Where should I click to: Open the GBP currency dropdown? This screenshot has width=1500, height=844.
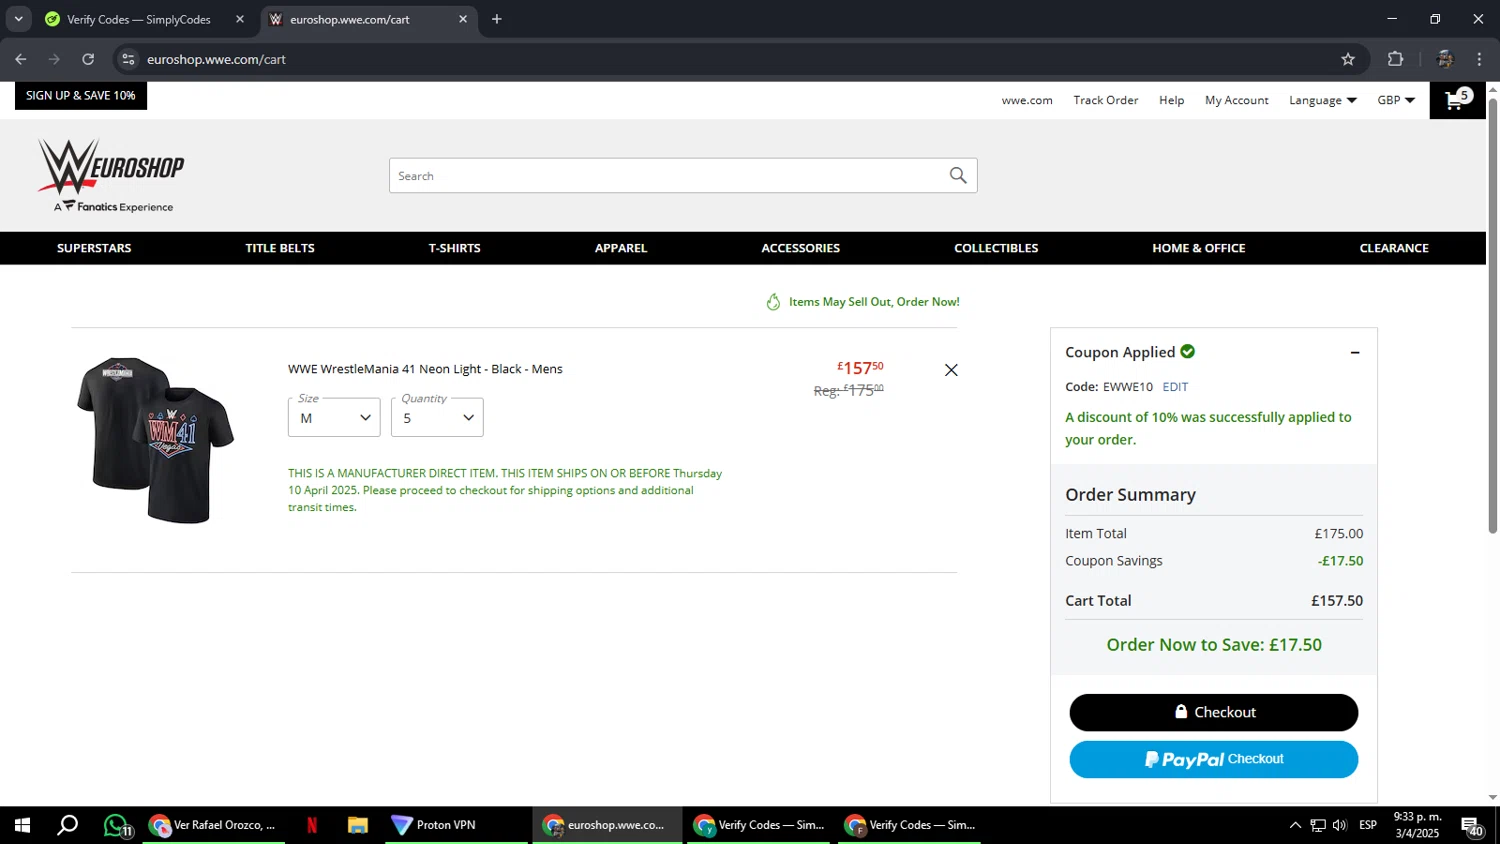(x=1396, y=100)
